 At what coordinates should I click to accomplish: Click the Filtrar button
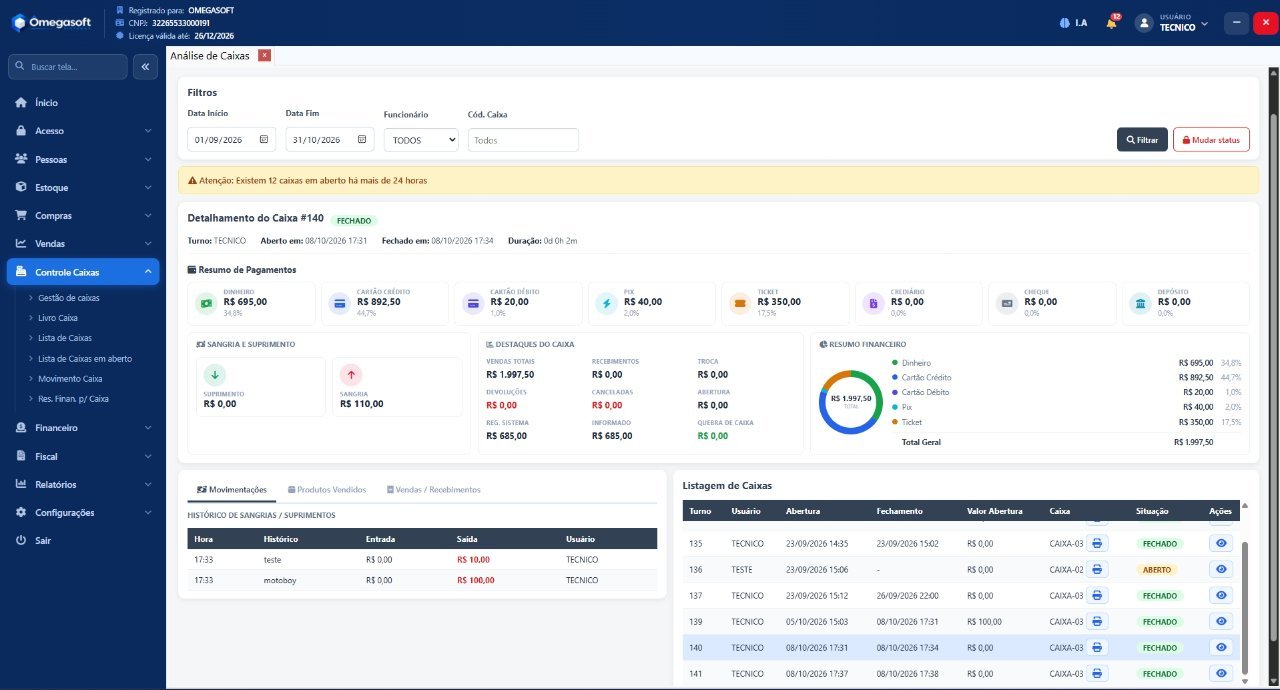[x=1142, y=140]
